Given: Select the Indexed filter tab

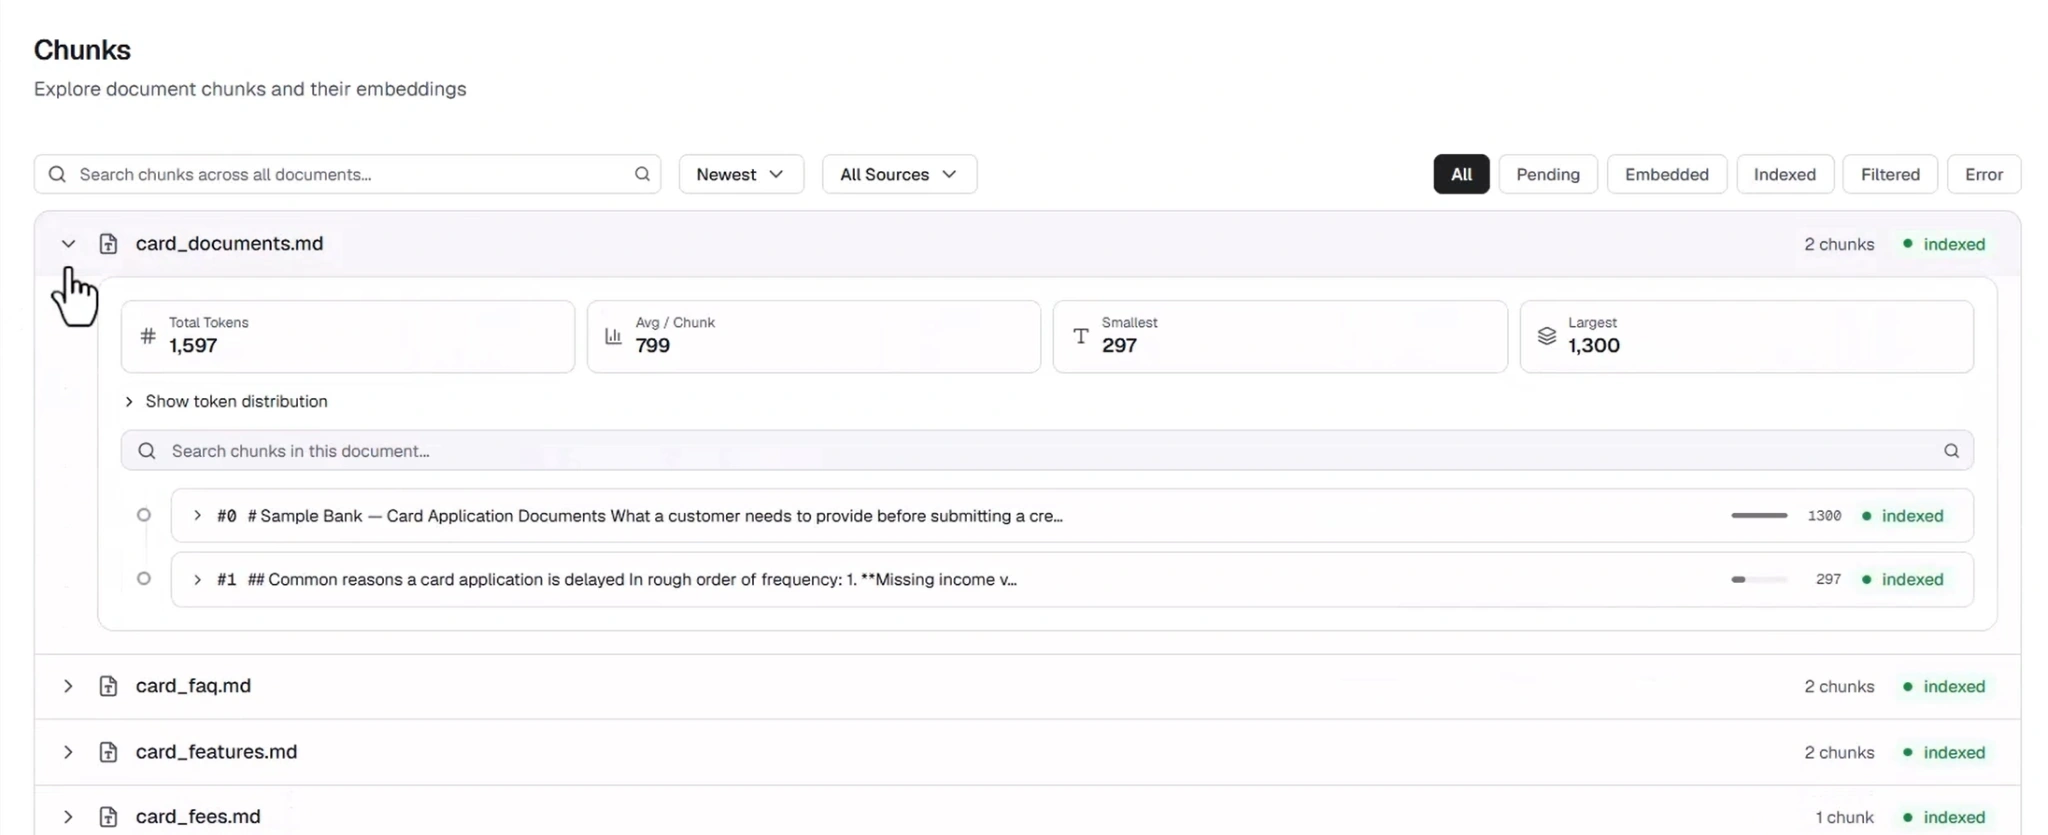Looking at the screenshot, I should click(1785, 174).
